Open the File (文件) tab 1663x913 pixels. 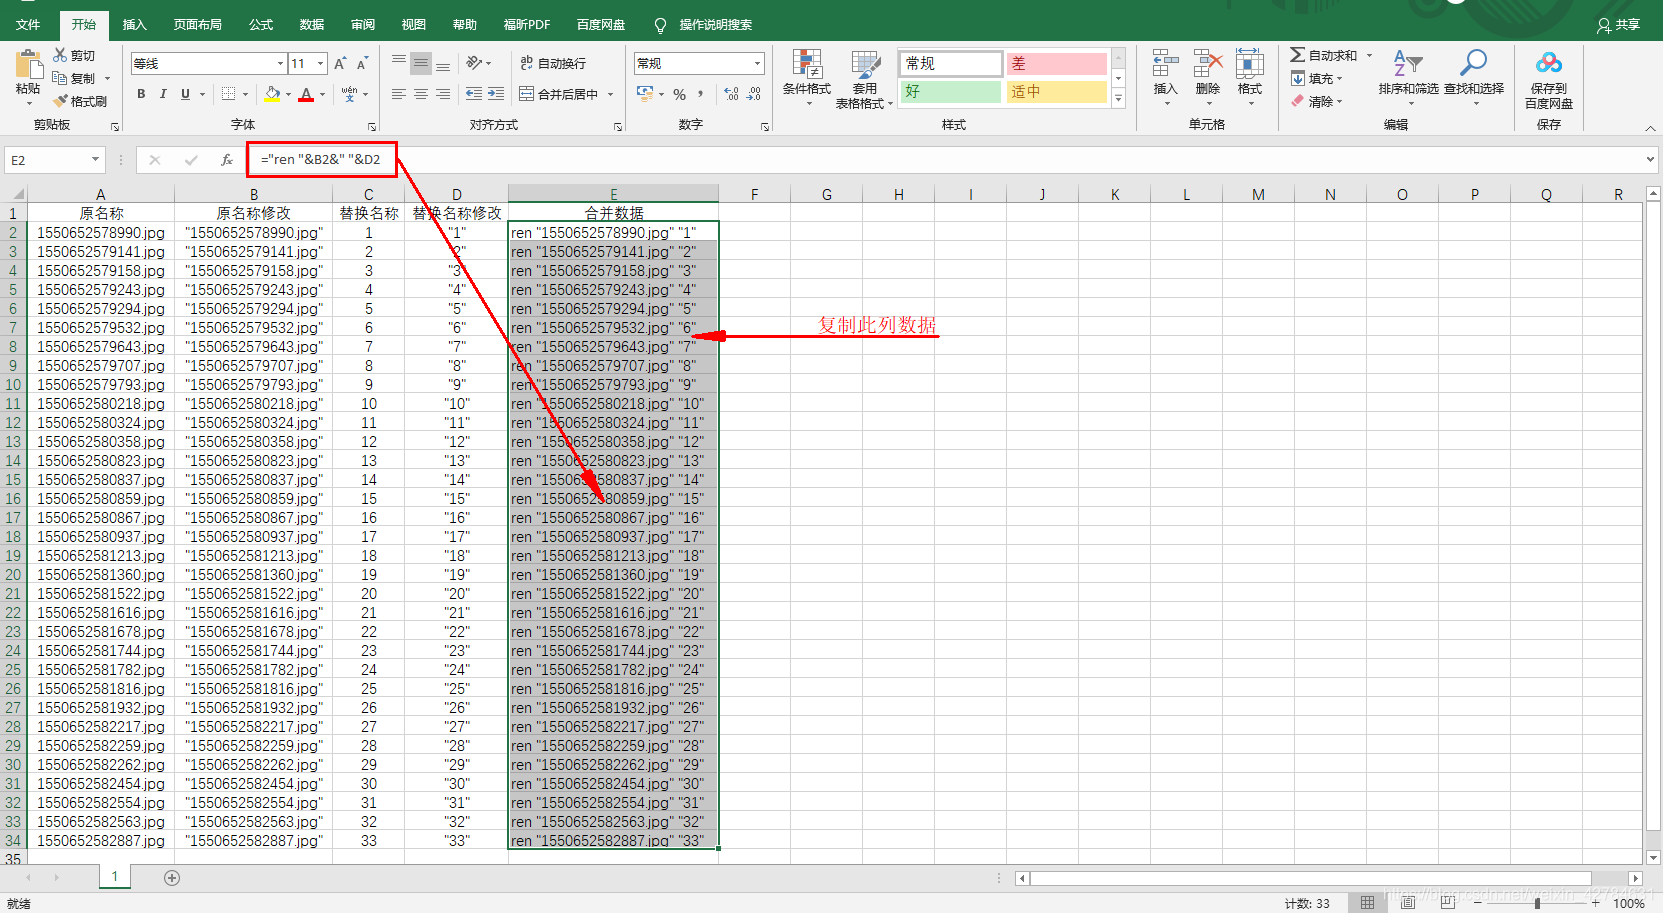click(x=28, y=24)
